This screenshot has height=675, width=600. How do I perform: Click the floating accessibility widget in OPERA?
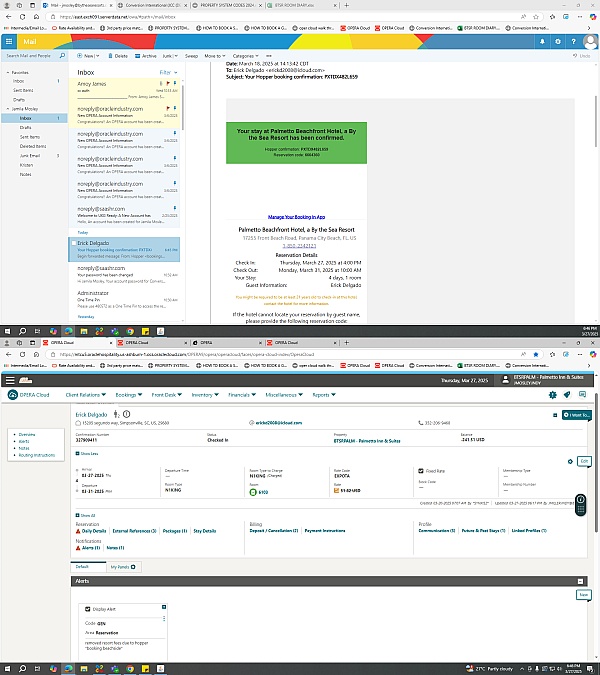581,505
